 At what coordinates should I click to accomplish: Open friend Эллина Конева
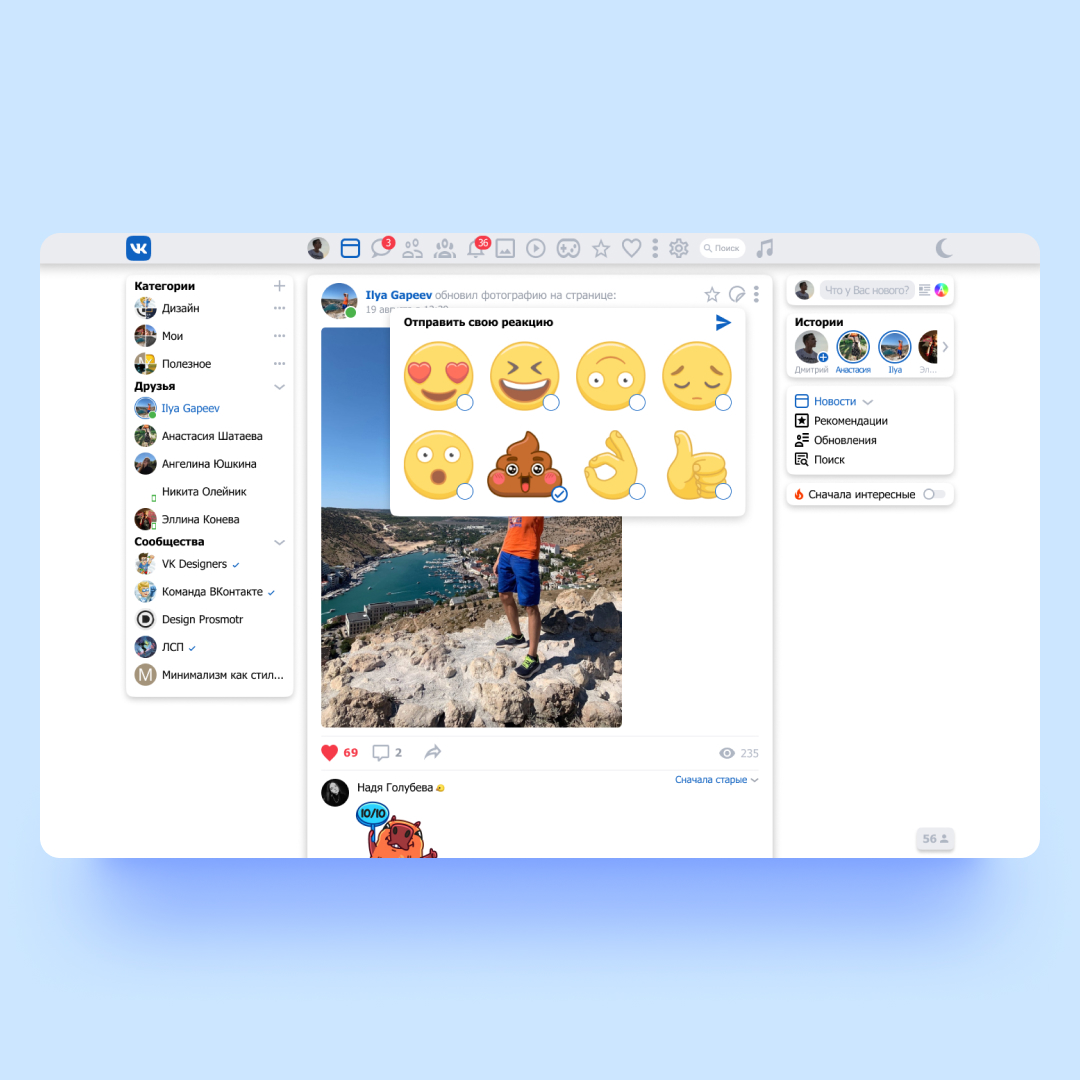(x=187, y=519)
